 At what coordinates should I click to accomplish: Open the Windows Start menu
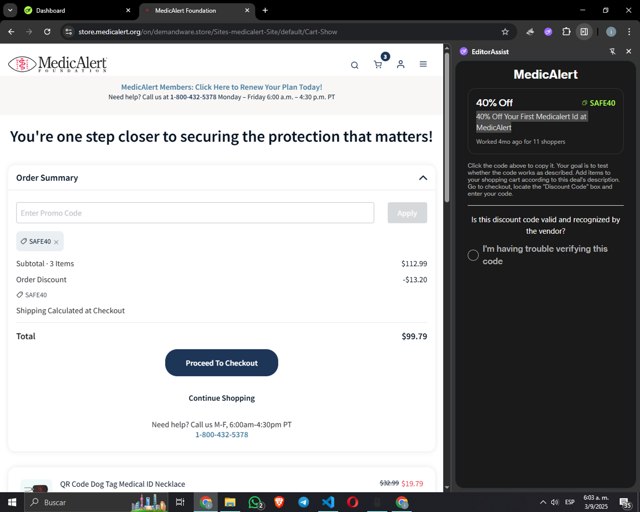coord(12,502)
